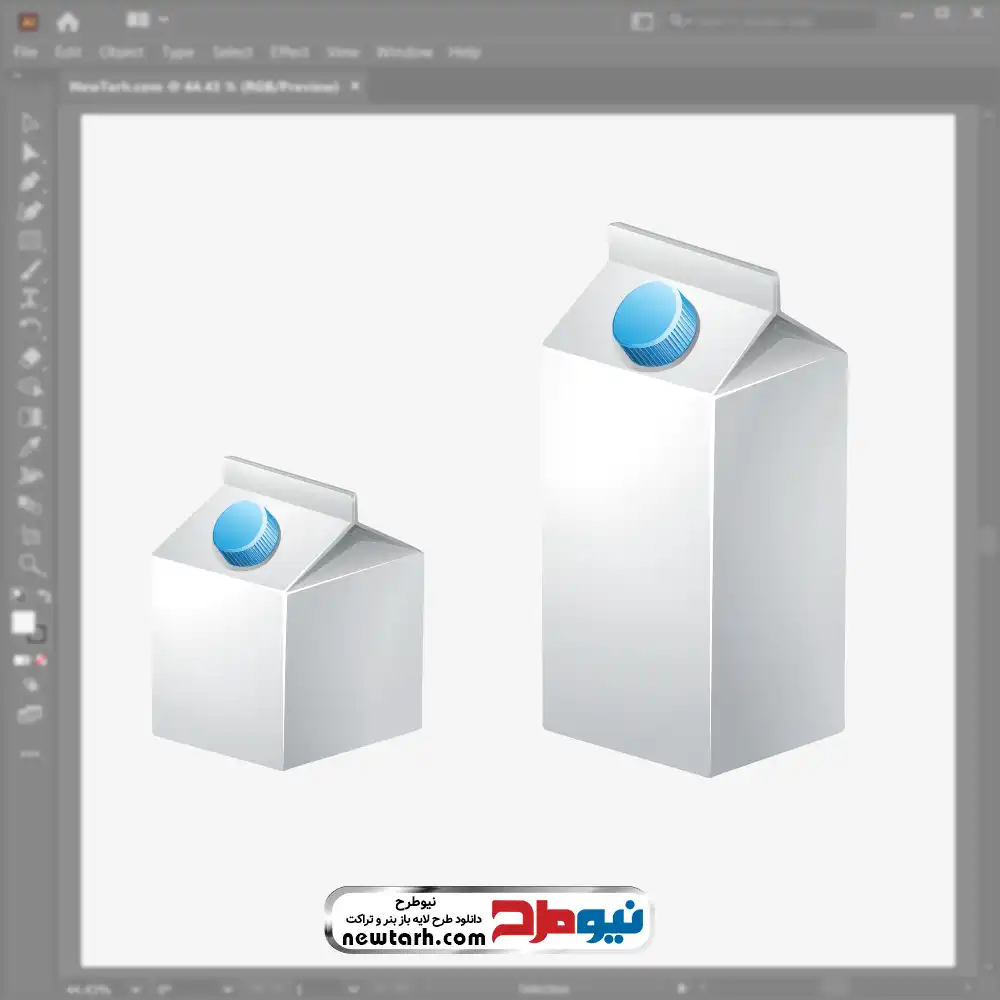Choose the Eraser tool

[30, 357]
